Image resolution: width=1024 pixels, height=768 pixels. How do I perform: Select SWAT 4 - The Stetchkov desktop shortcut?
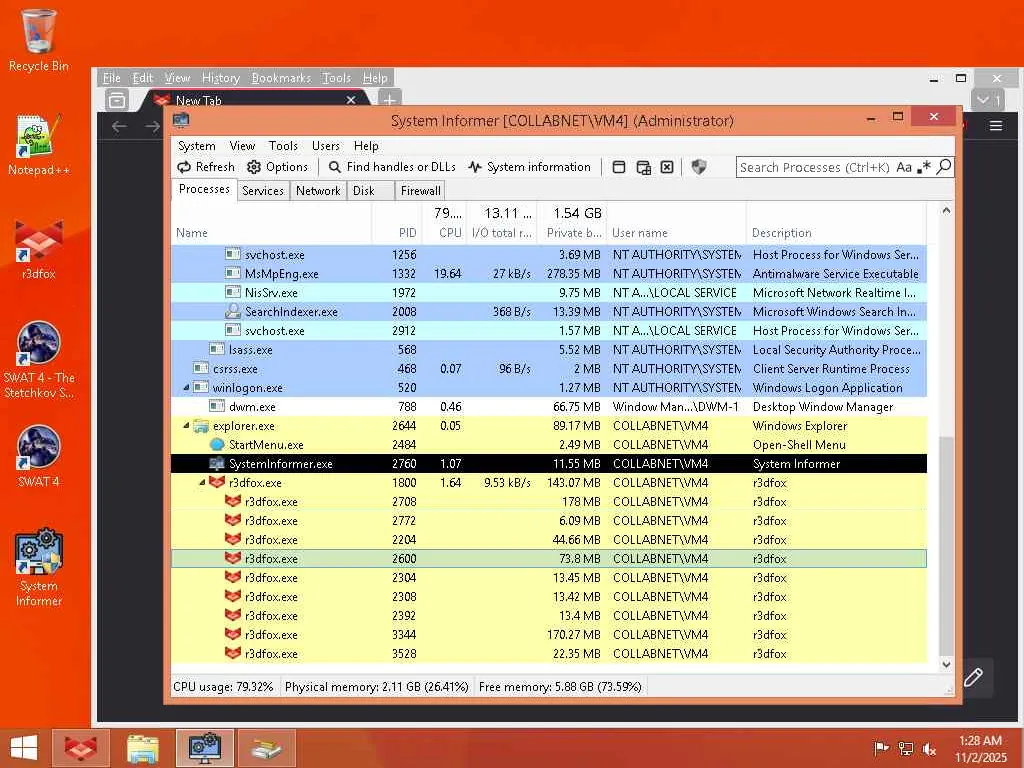click(39, 360)
